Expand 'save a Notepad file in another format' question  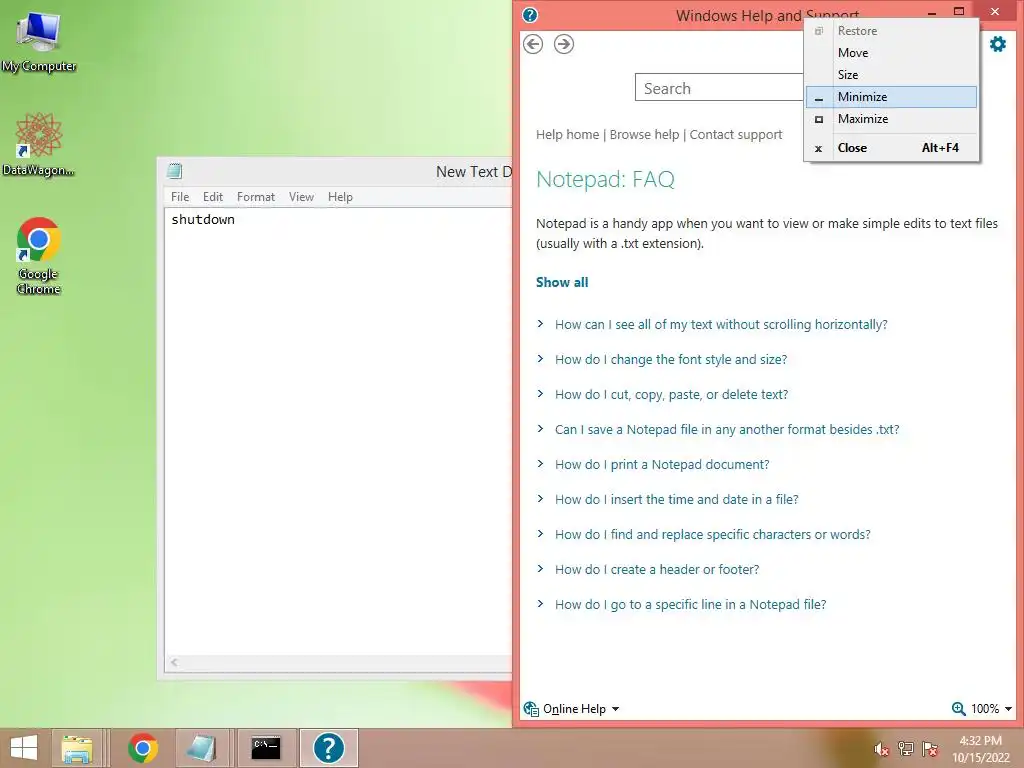coord(727,430)
